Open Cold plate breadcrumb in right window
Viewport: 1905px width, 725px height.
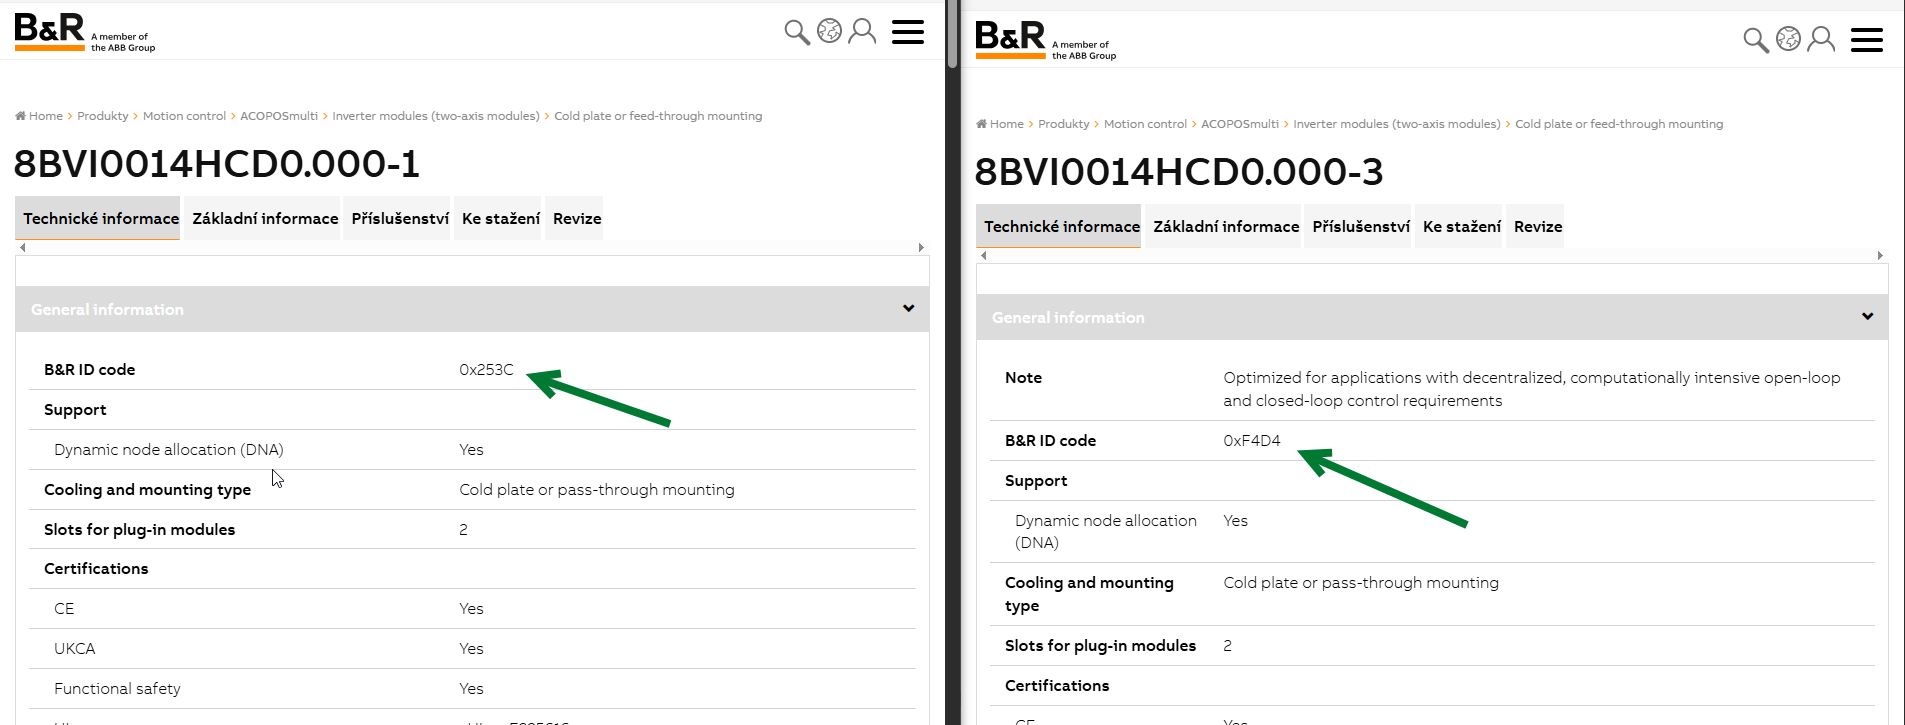(x=1619, y=124)
